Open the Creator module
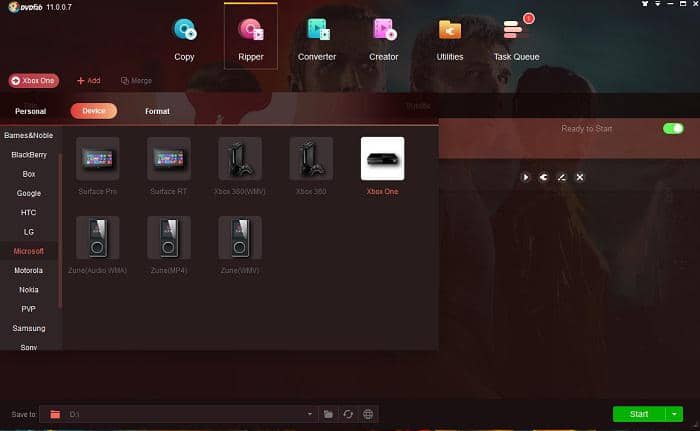The image size is (700, 431). (x=383, y=39)
